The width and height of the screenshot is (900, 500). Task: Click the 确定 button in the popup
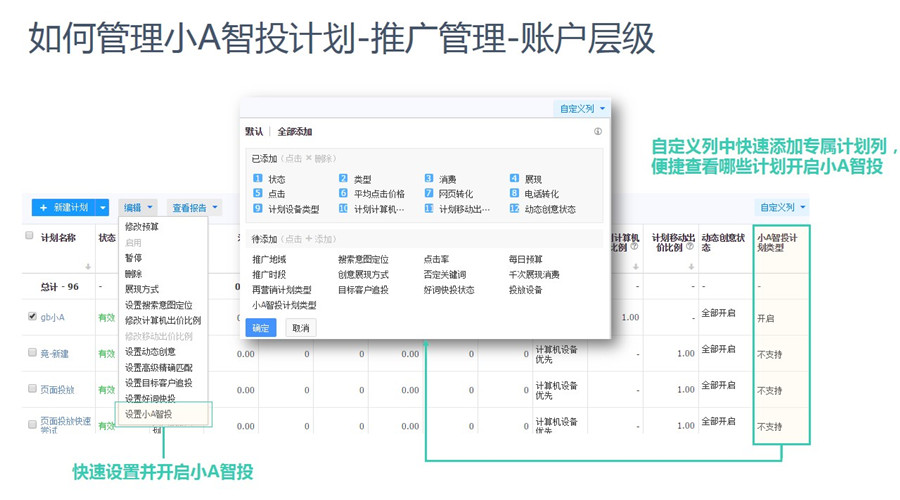point(261,328)
